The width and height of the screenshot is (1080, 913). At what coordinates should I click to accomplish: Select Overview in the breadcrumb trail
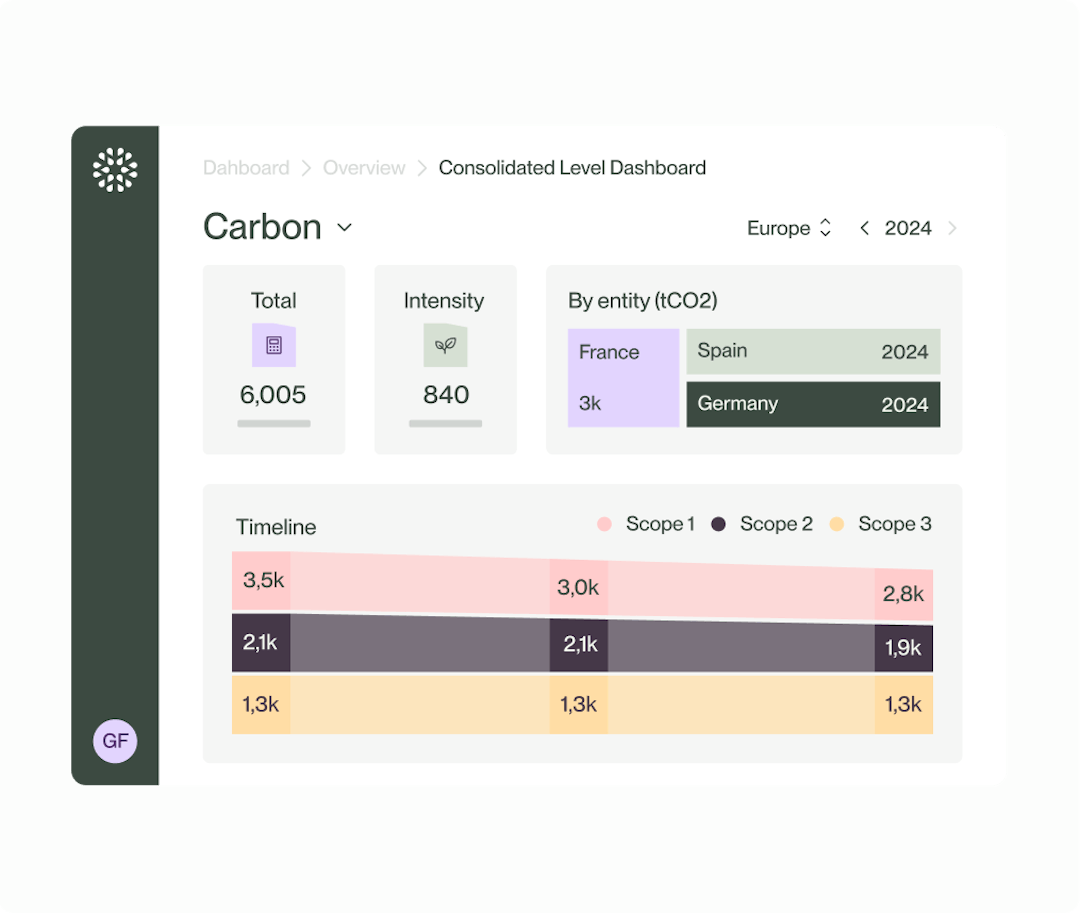coord(364,168)
